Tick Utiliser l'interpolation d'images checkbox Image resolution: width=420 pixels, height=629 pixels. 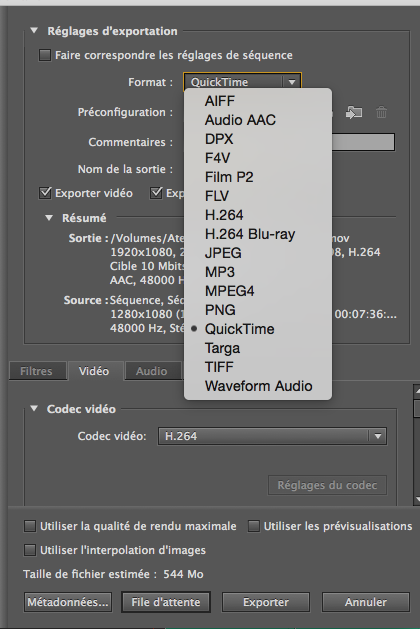(30, 550)
